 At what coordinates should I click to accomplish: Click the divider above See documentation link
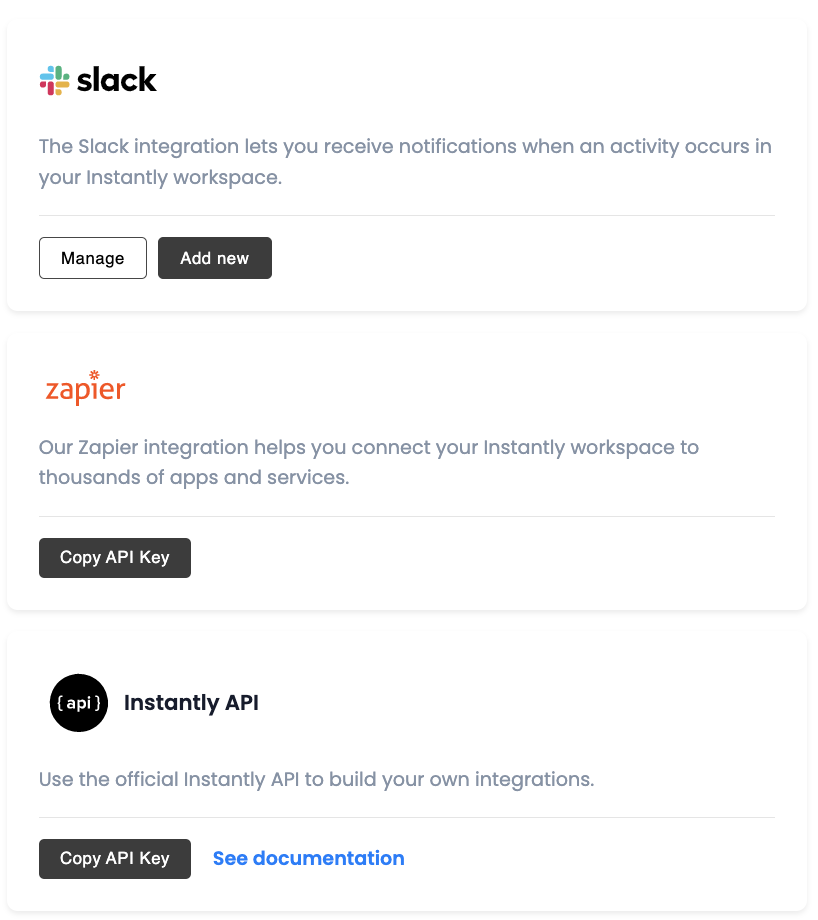[x=407, y=817]
